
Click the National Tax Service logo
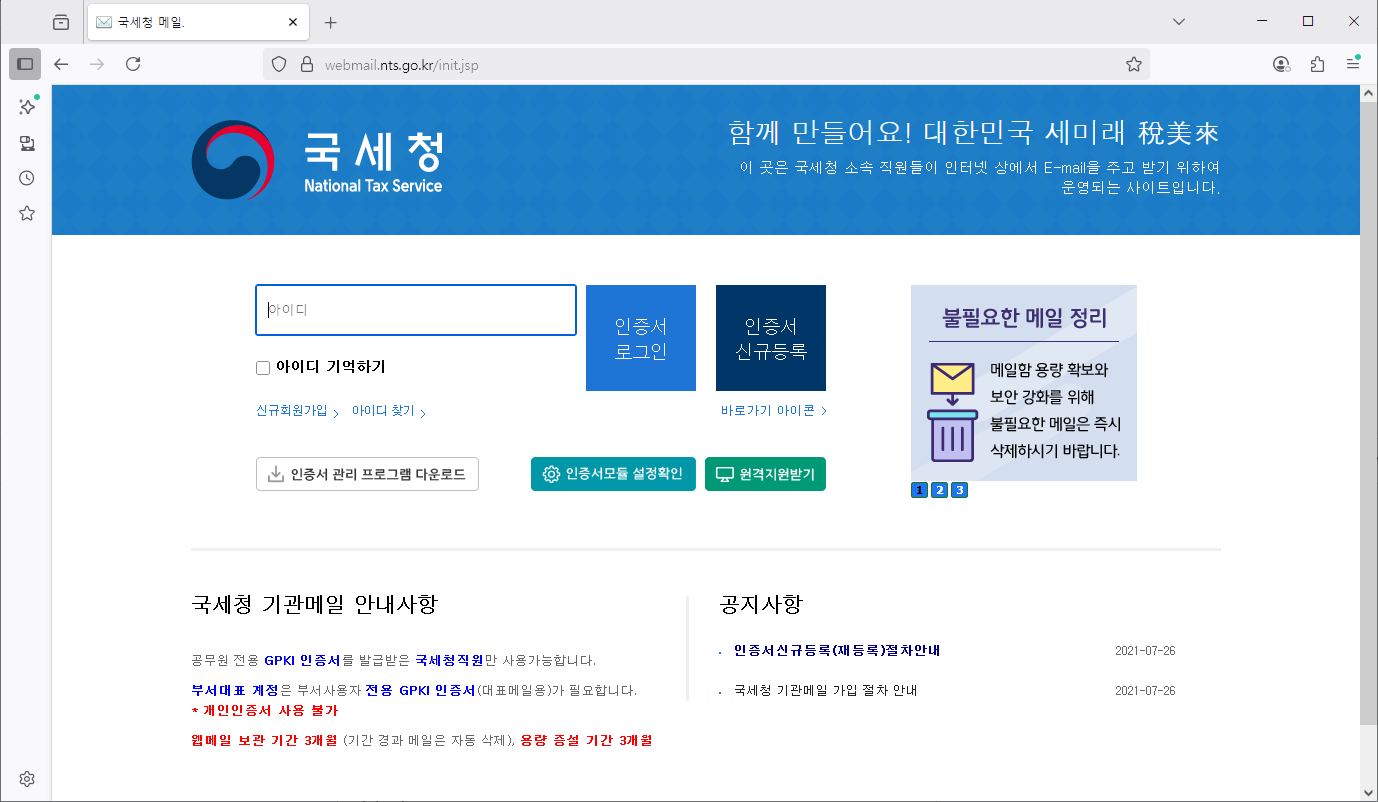317,160
